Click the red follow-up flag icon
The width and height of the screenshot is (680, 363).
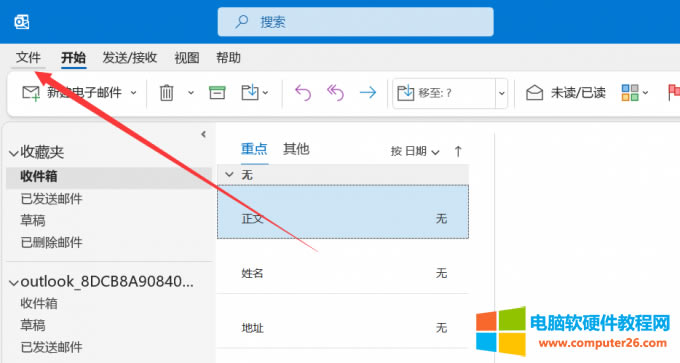pyautogui.click(x=674, y=92)
